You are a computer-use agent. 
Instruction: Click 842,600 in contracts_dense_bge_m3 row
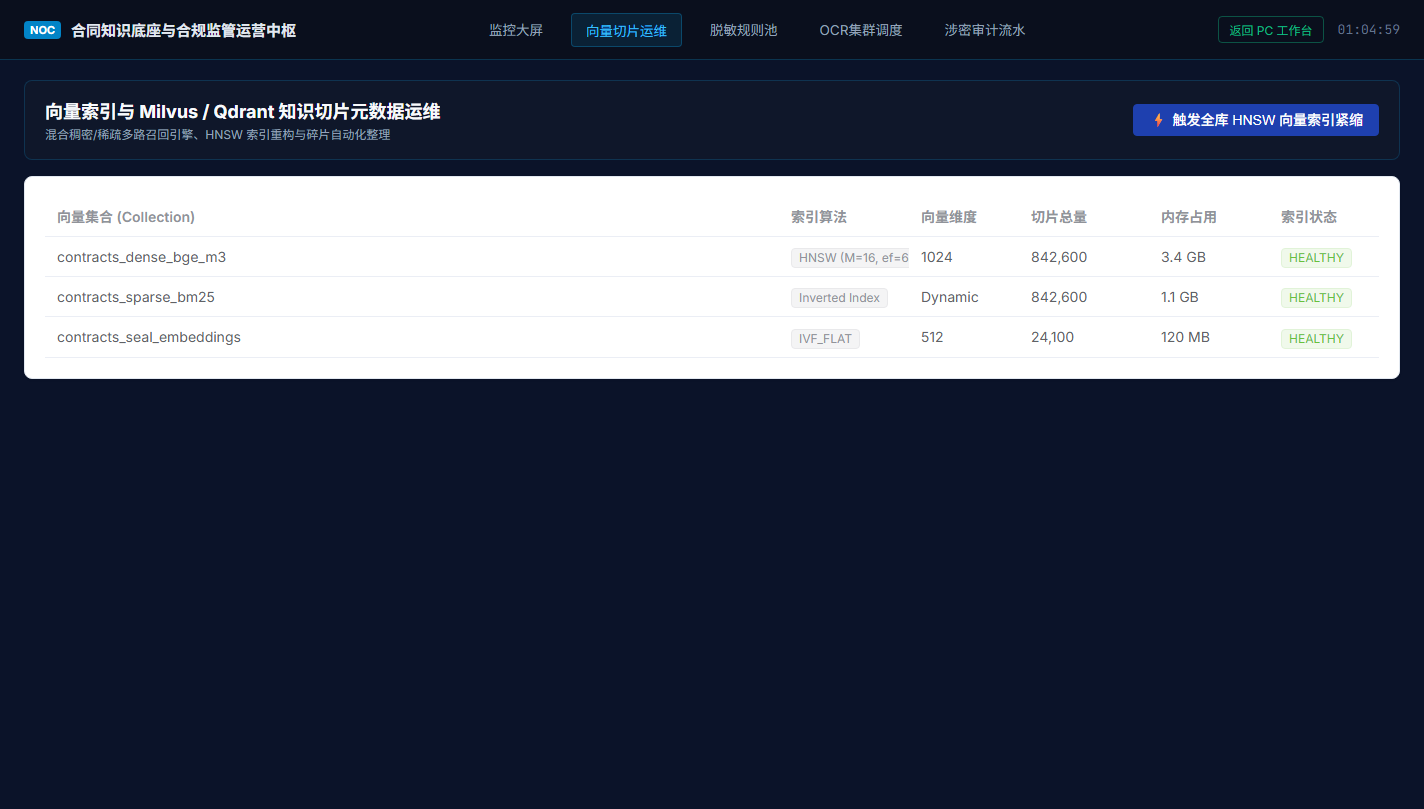[x=1059, y=257]
